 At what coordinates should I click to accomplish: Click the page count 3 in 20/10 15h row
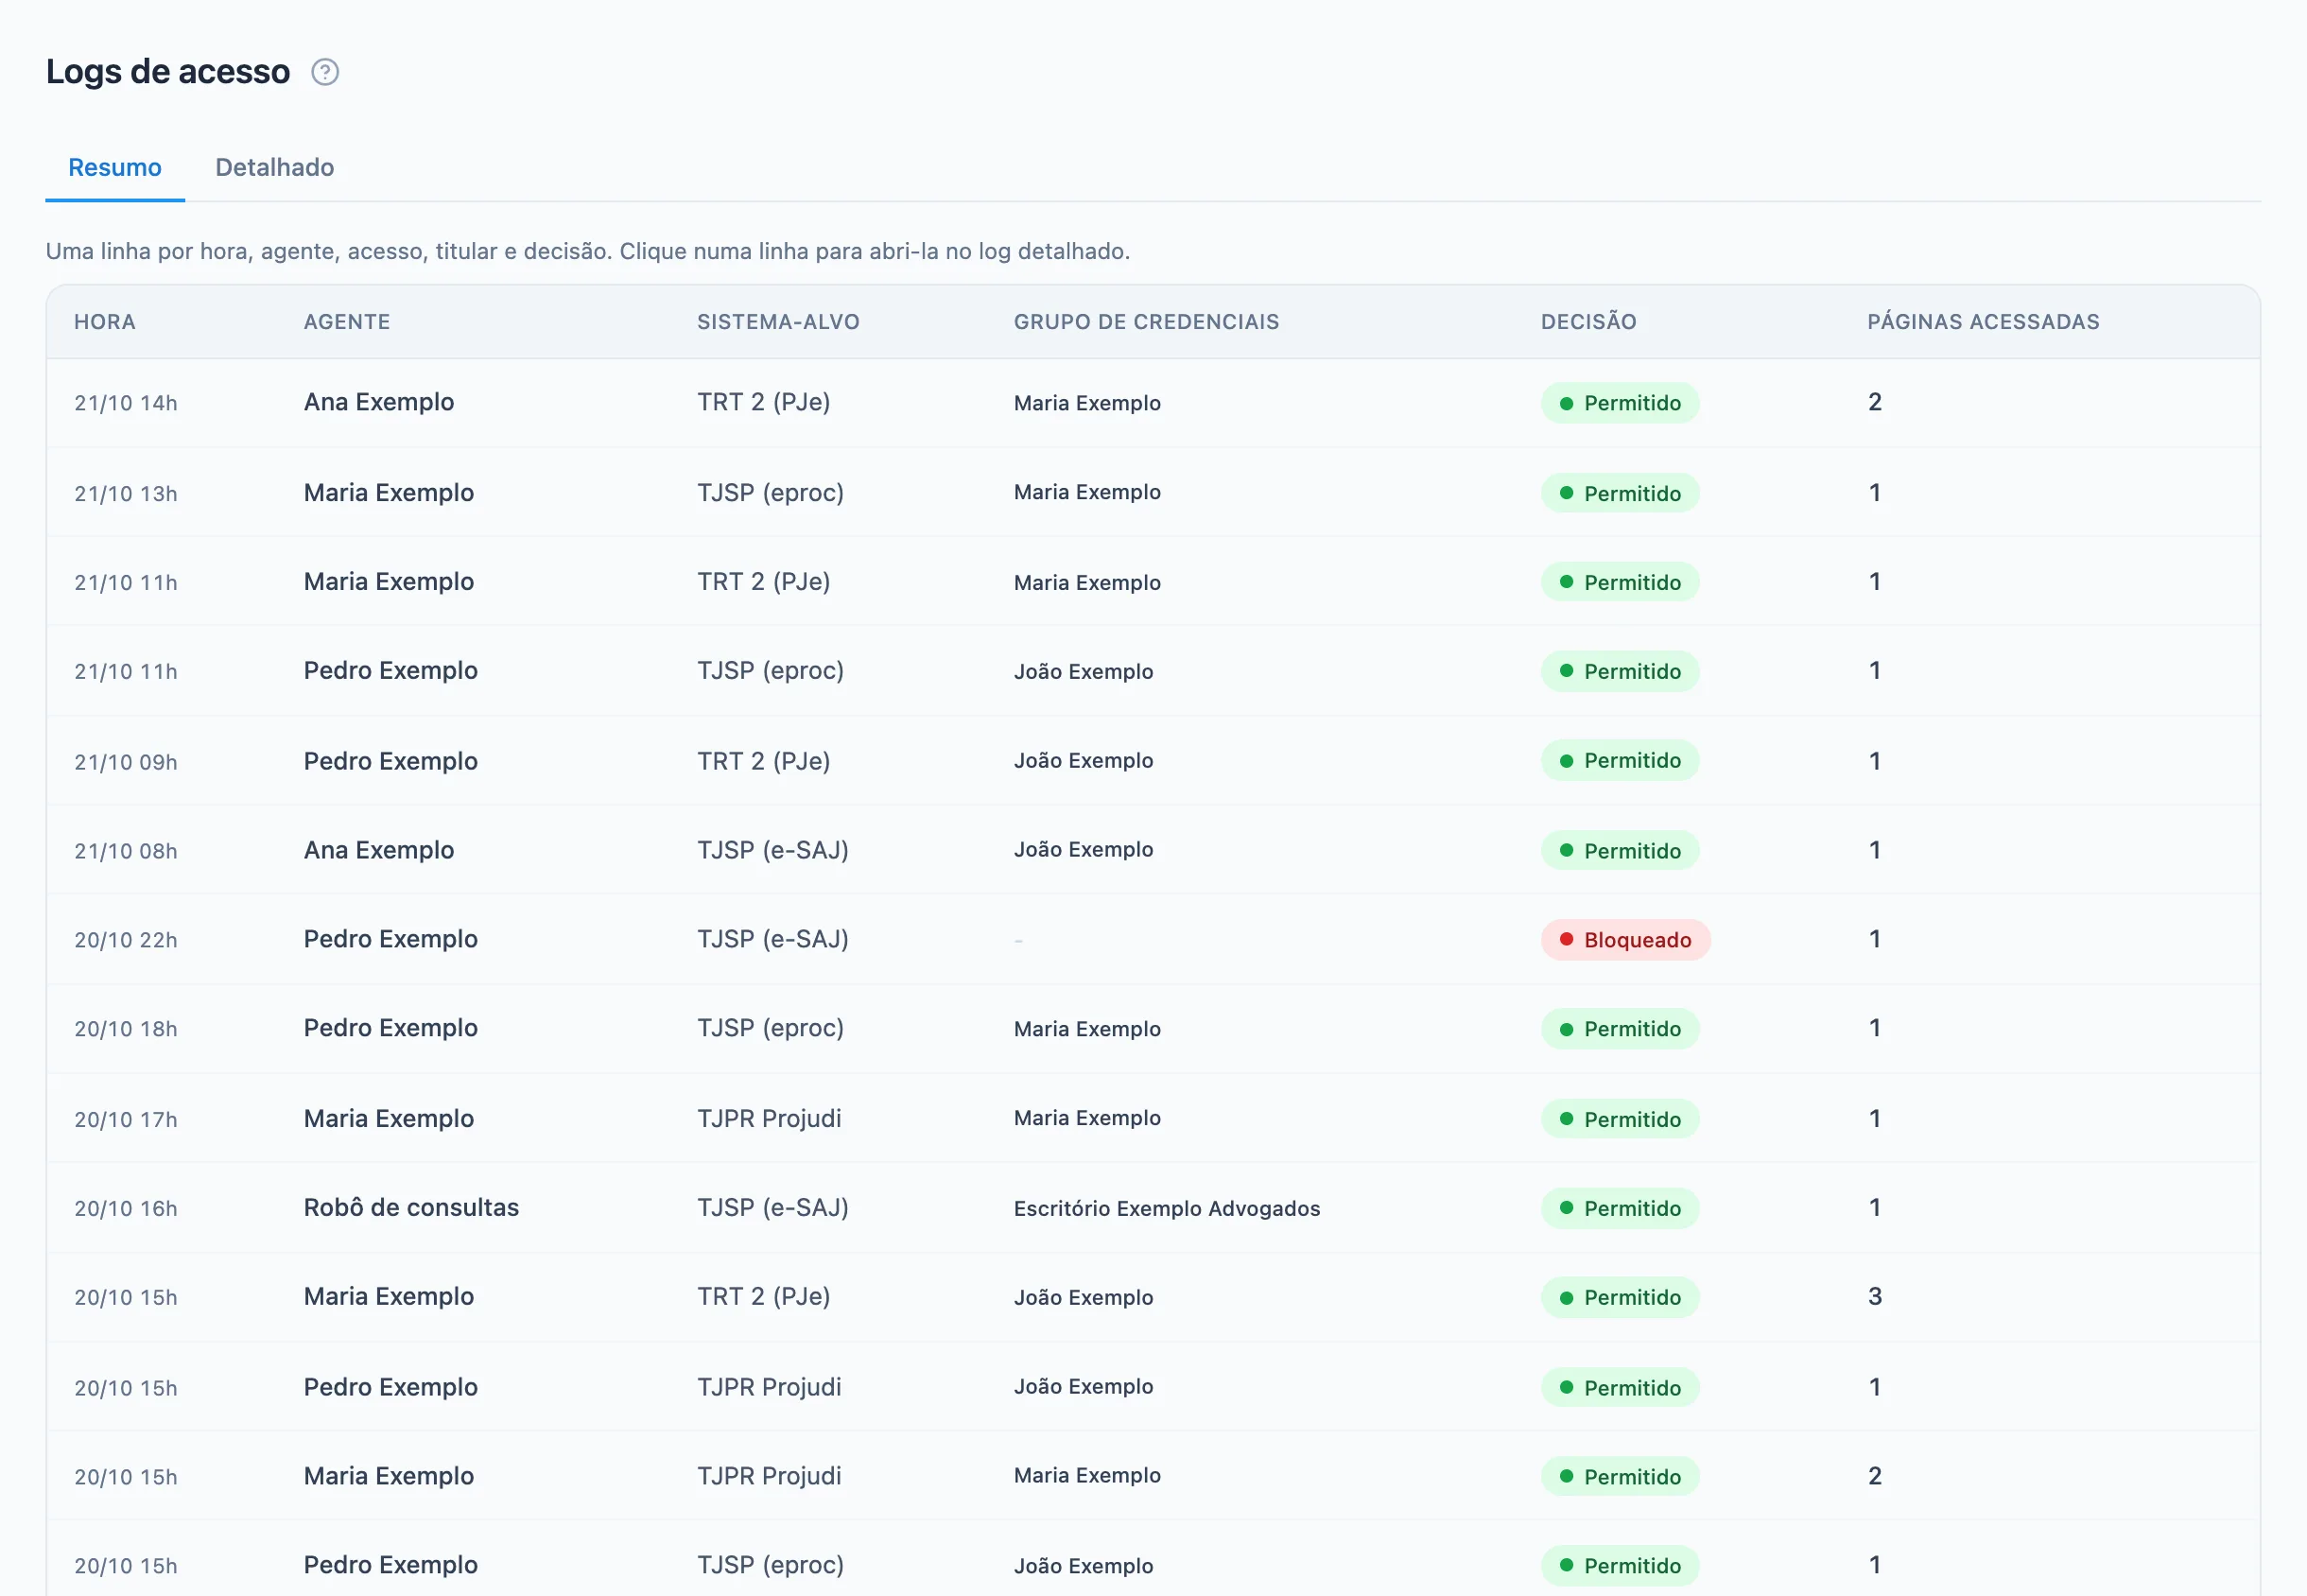coord(1875,1297)
